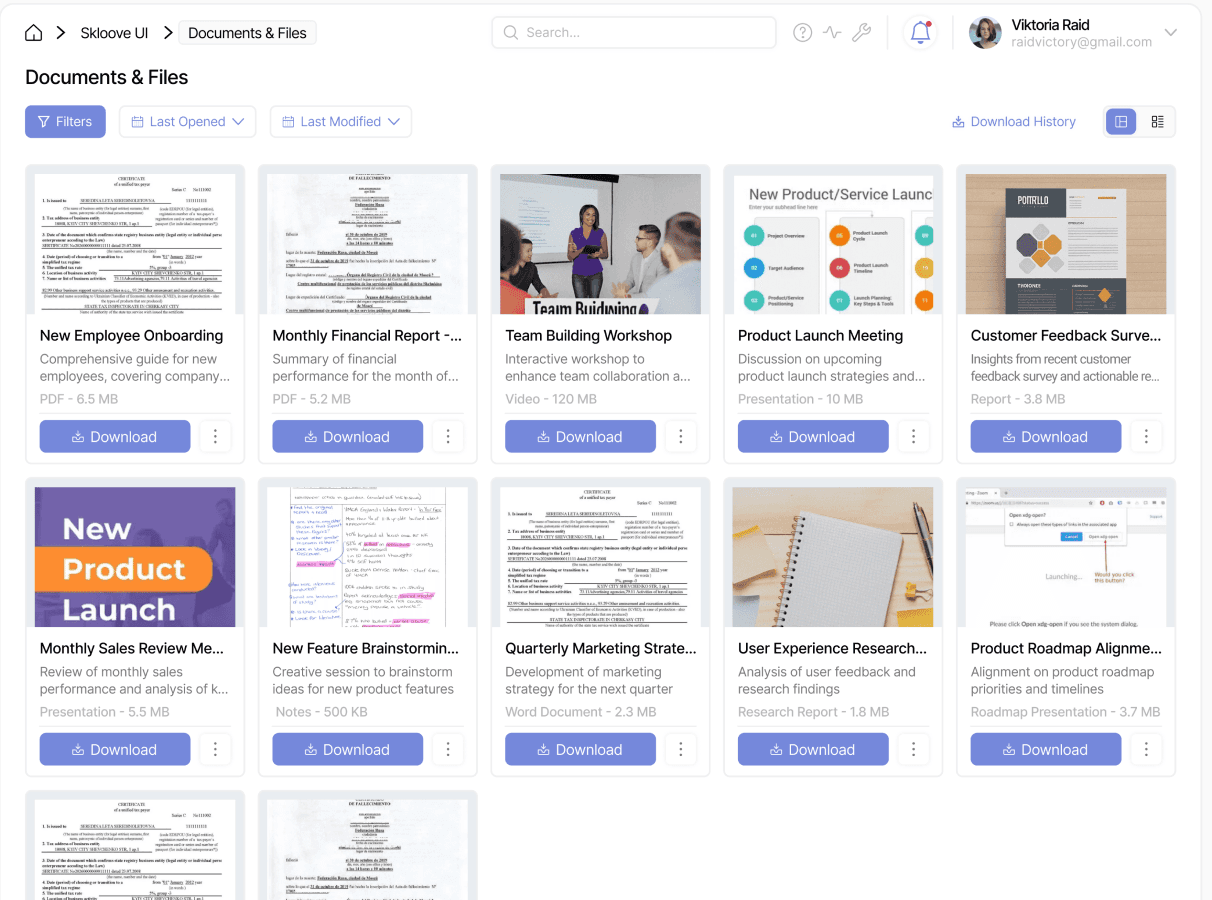This screenshot has height=900, width=1212.
Task: Click the "Notes - 500 KB" file info
Action: 322,712
